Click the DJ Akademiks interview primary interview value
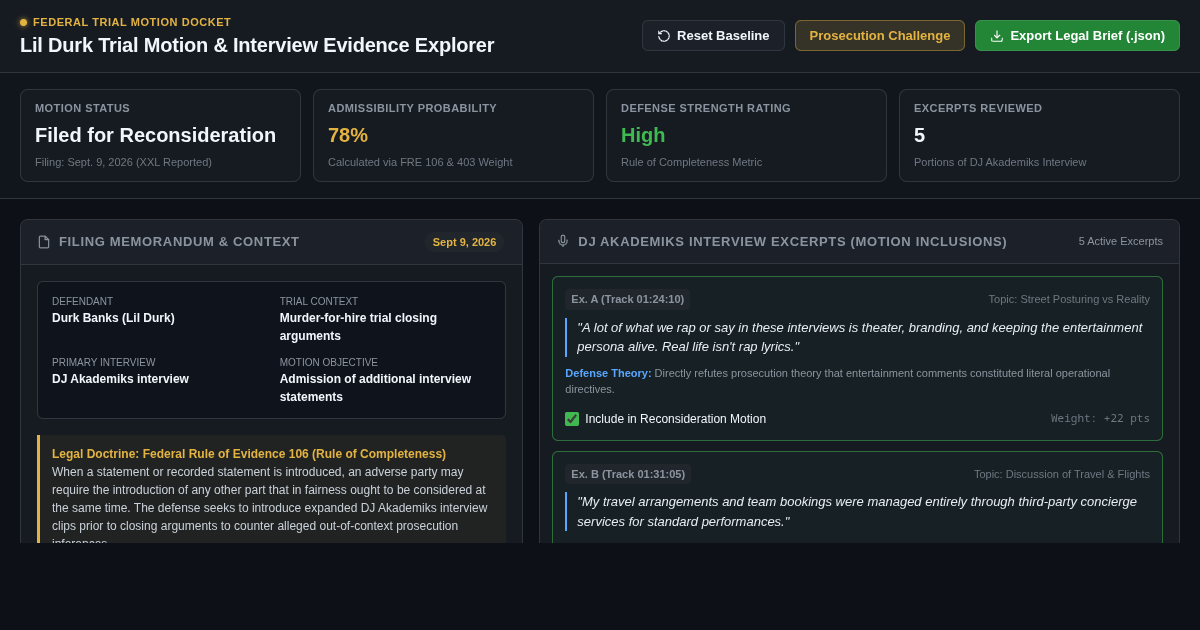The image size is (1200, 630). pos(120,379)
